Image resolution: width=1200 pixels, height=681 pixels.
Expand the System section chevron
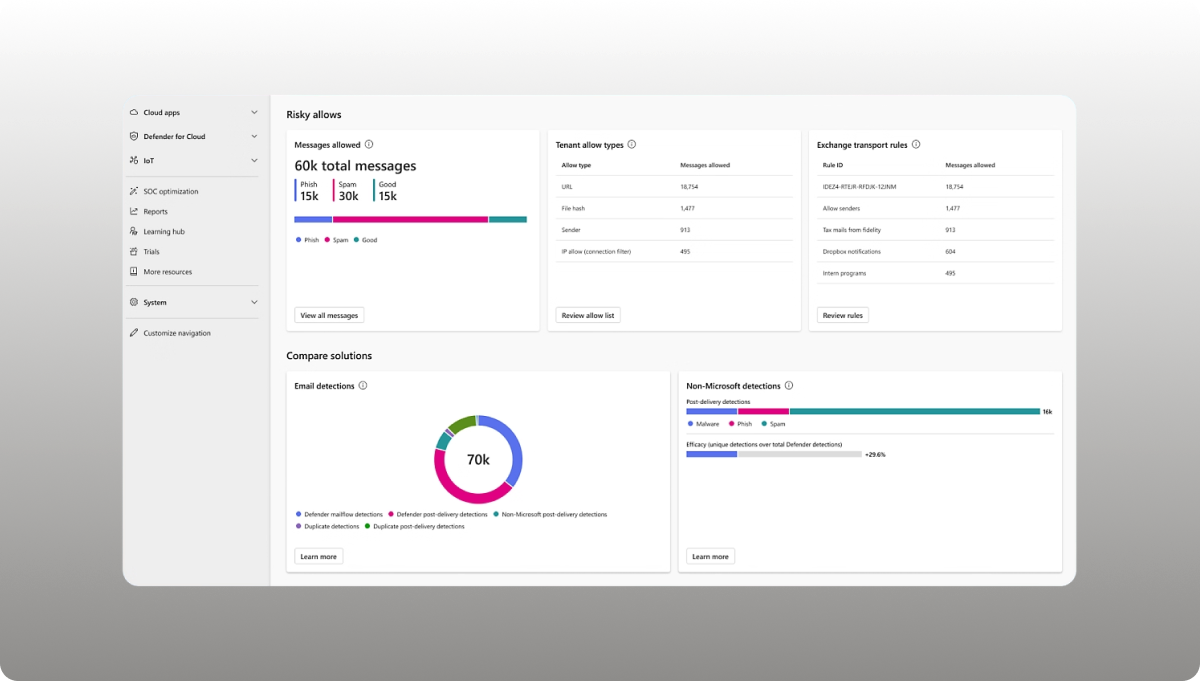point(254,302)
